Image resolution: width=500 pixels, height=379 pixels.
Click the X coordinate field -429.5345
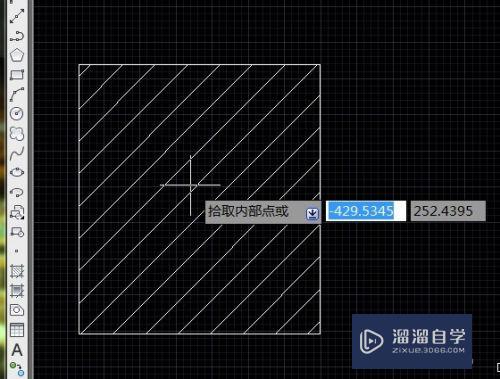pyautogui.click(x=366, y=211)
